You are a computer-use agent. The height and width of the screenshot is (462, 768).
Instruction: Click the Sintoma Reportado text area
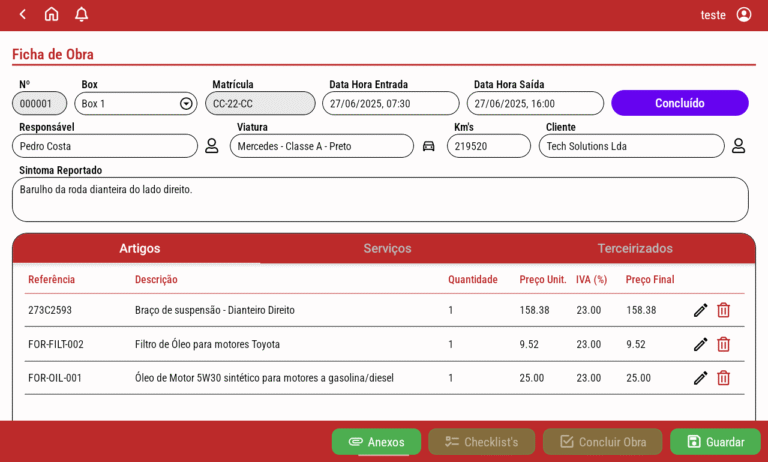click(380, 199)
